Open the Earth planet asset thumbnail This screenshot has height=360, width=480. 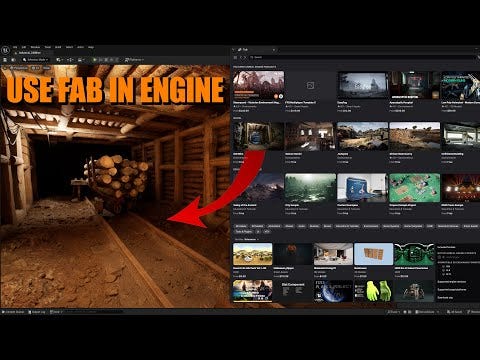tap(333, 291)
